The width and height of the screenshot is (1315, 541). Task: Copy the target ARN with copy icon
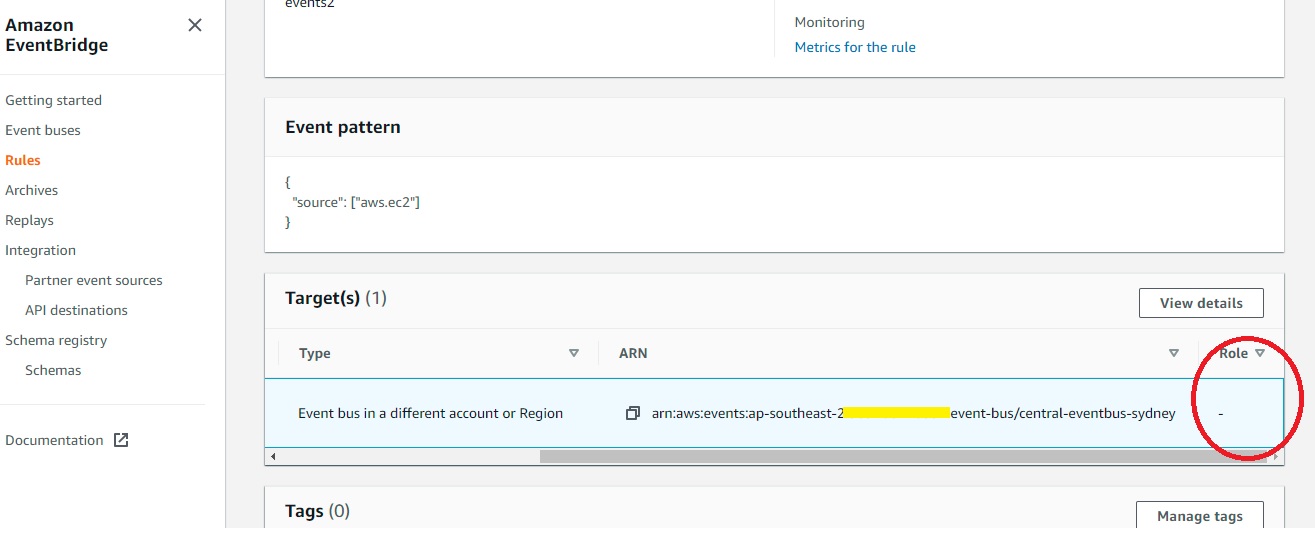(x=632, y=413)
